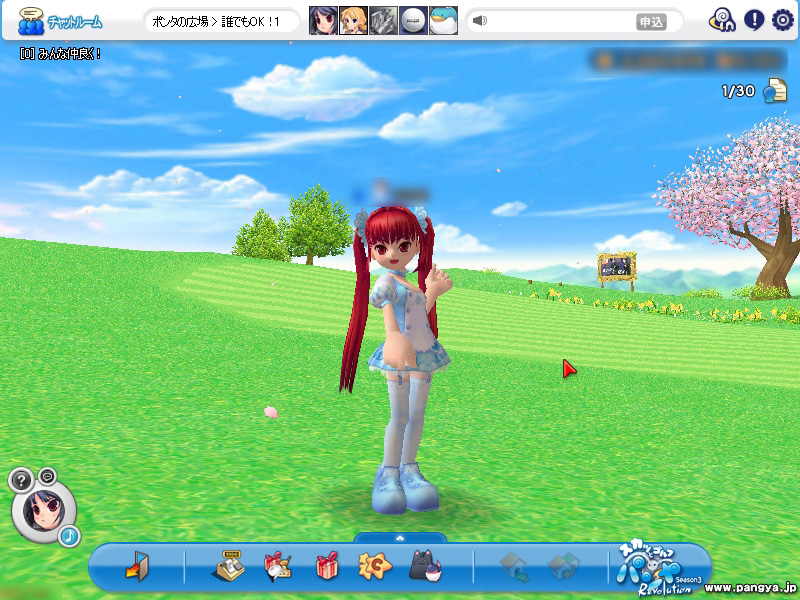Click the gift box with card icon

[277, 566]
